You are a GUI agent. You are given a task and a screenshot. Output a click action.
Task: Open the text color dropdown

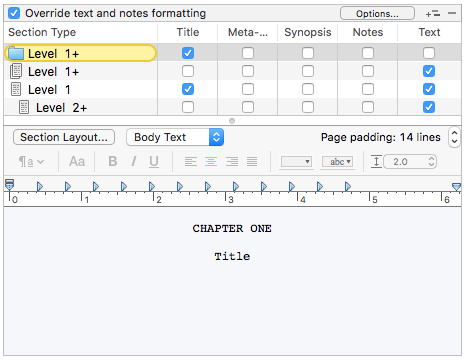pos(296,162)
